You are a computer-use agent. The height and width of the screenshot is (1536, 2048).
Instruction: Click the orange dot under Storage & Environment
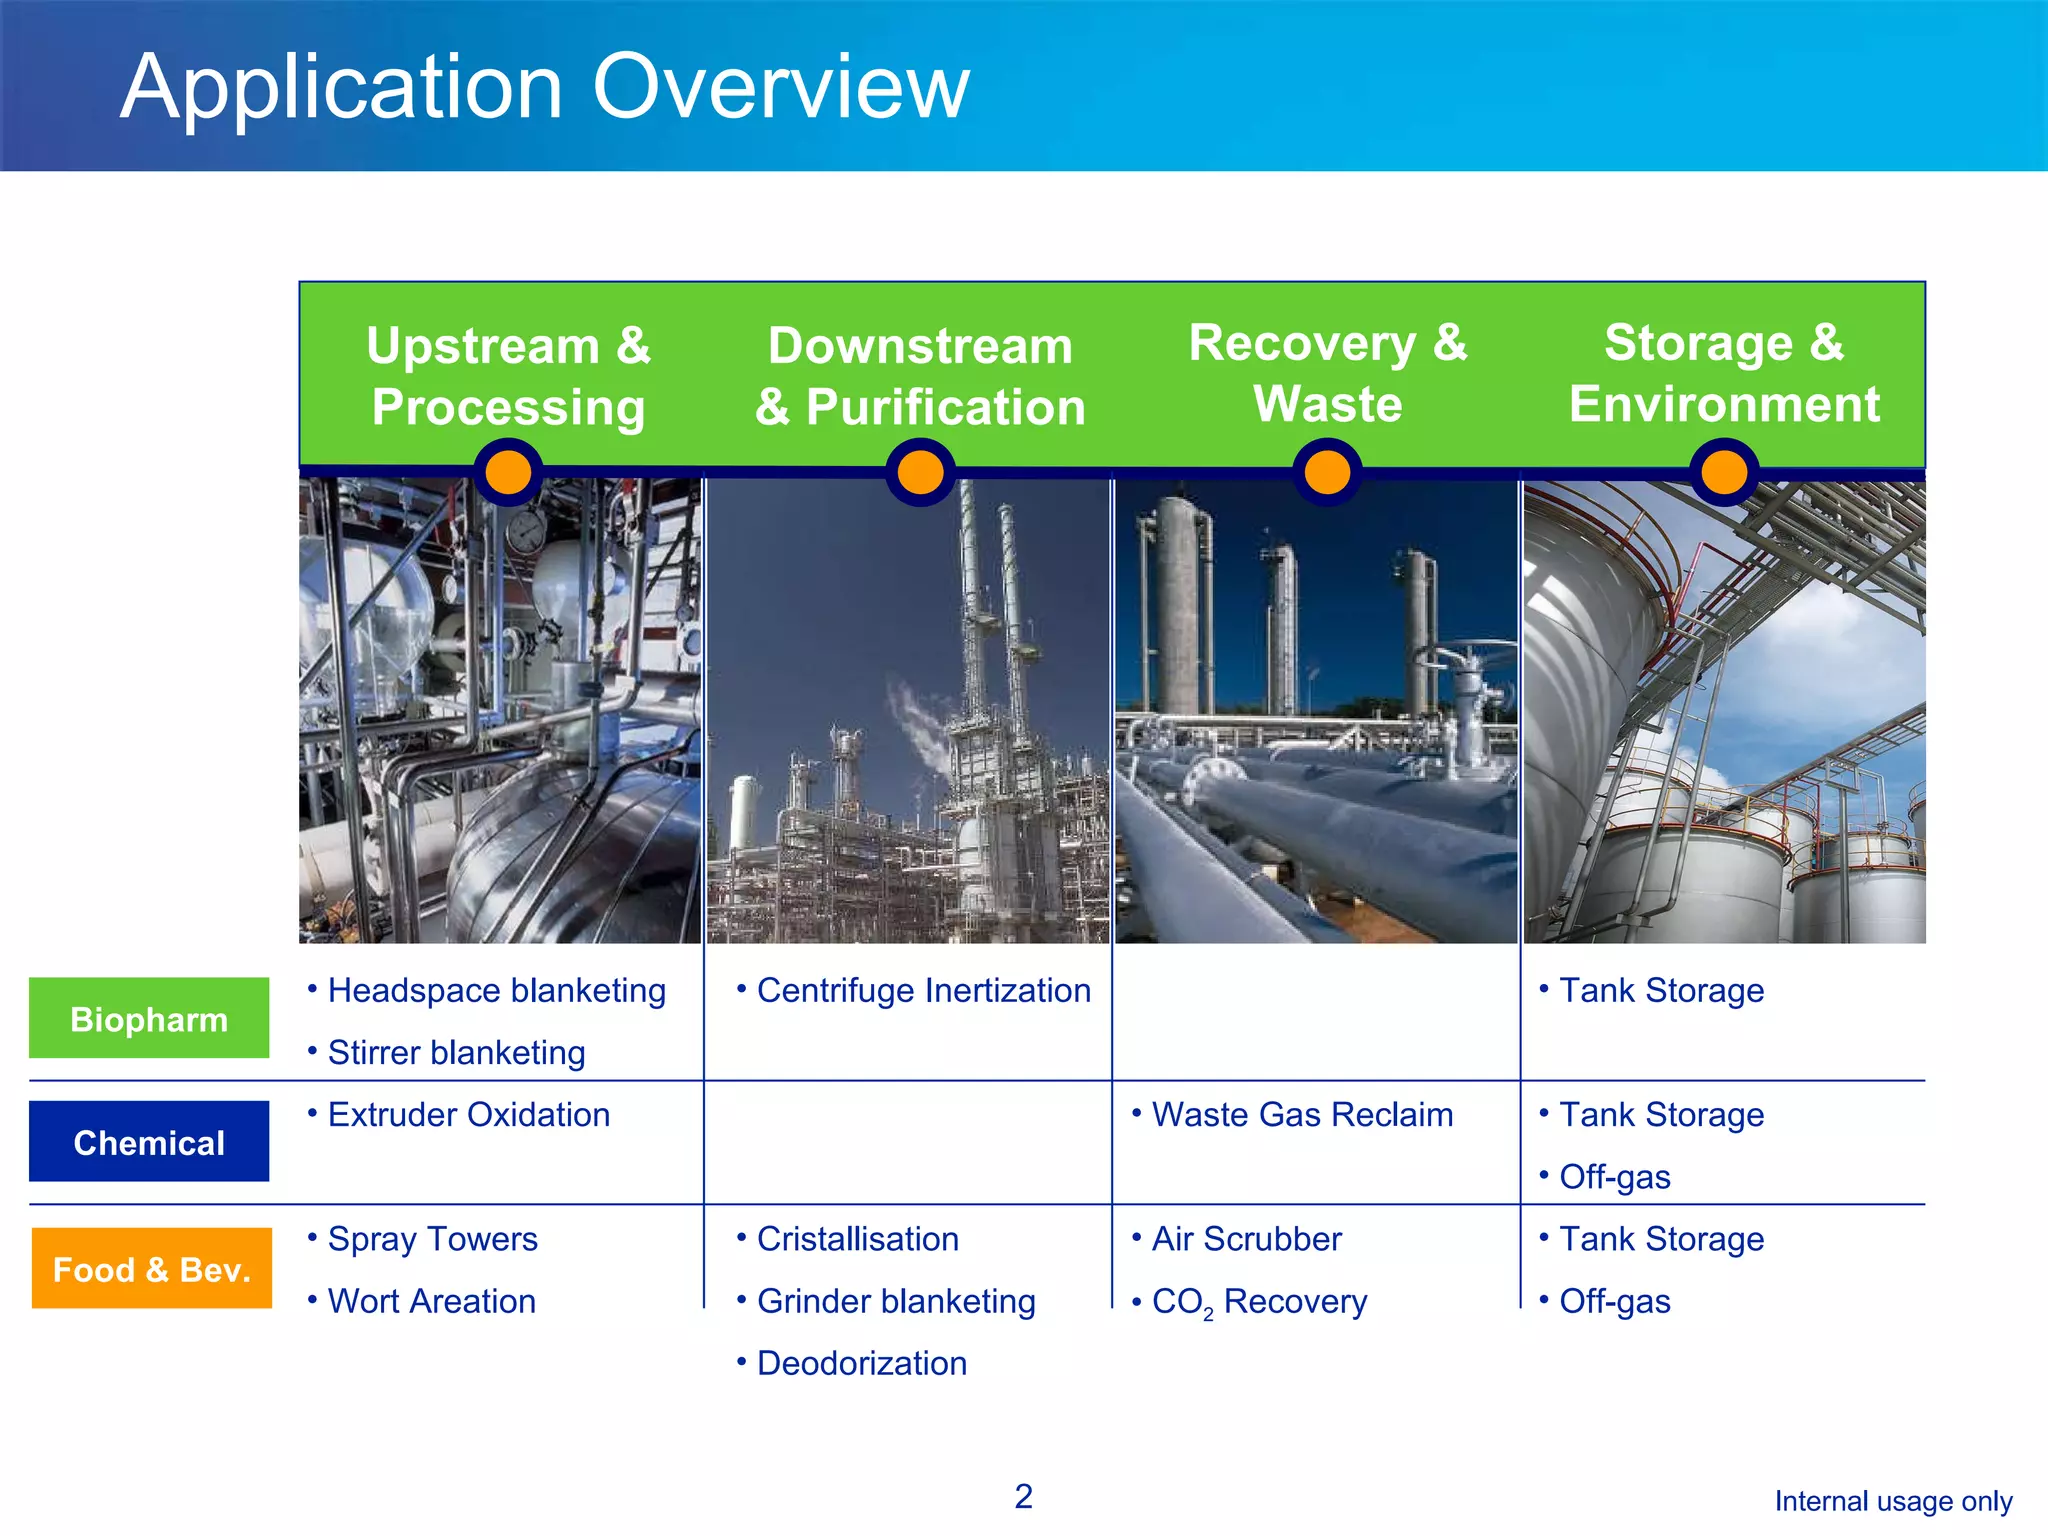tap(1724, 472)
